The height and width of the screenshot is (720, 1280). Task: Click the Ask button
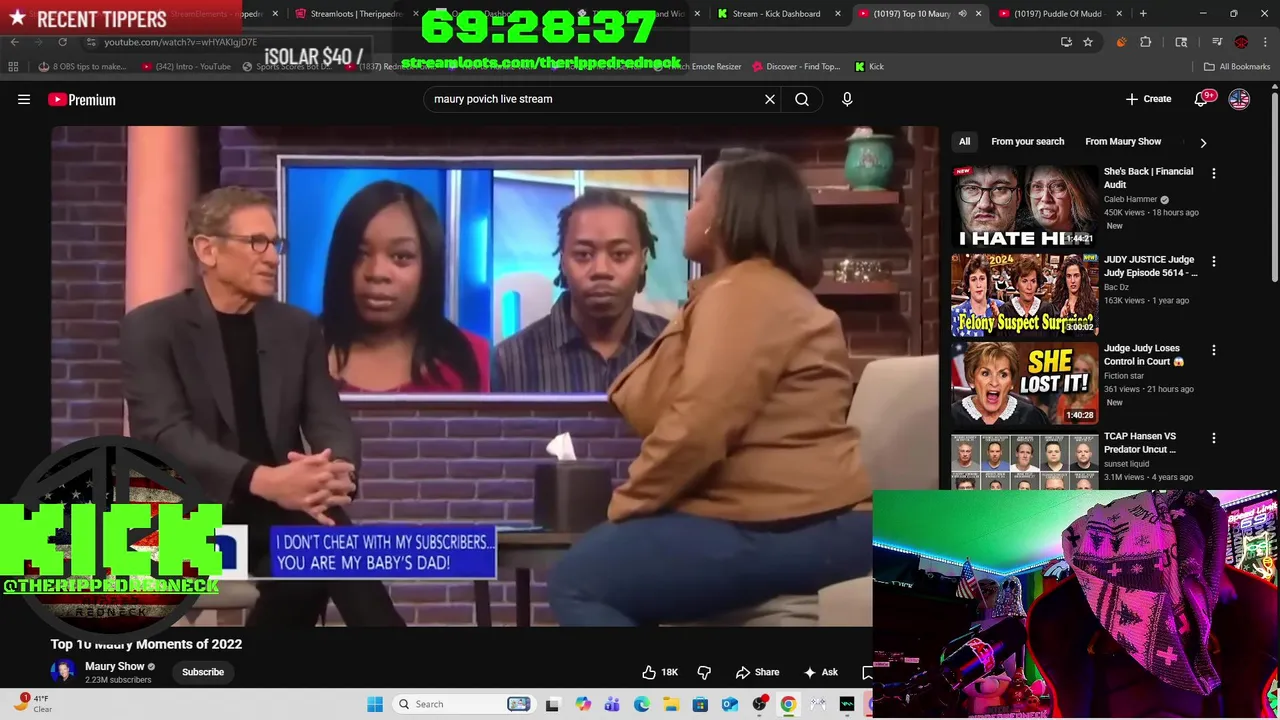tap(821, 672)
